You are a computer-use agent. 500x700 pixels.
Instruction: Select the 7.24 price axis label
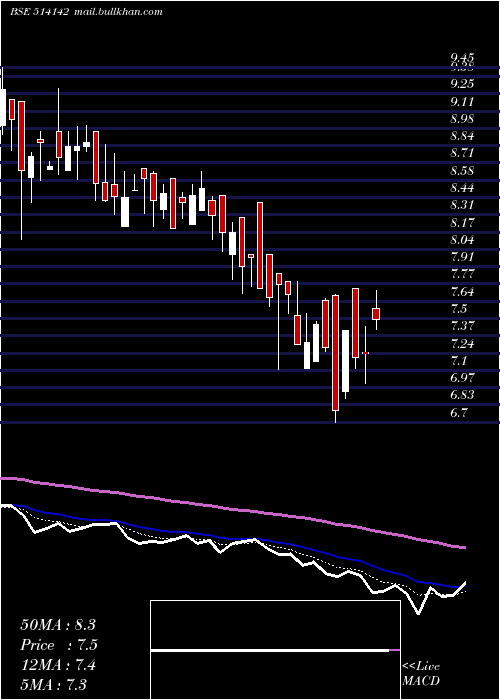point(462,344)
